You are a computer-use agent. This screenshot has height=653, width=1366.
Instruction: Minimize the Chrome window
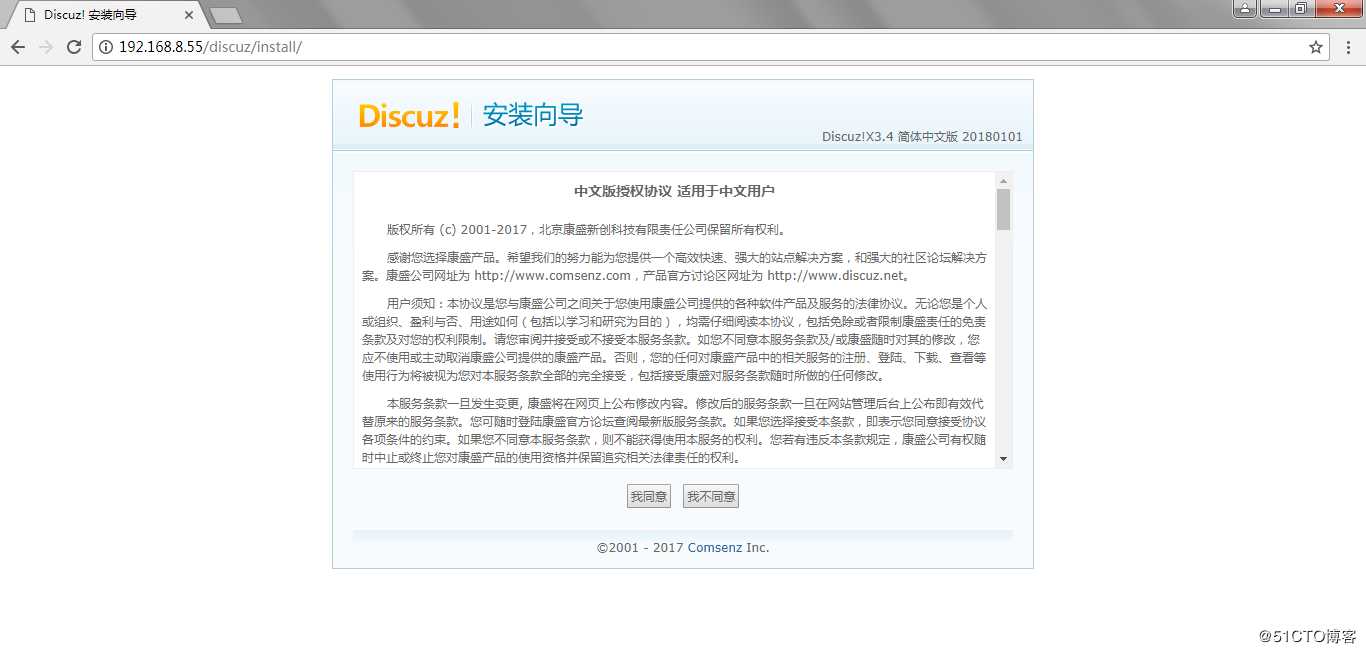(1273, 8)
